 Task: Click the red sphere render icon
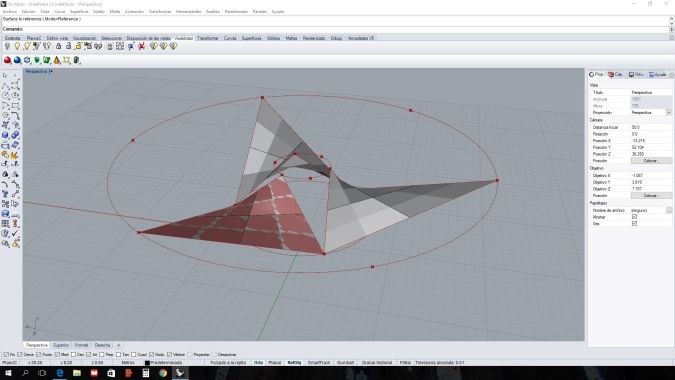[x=7, y=60]
